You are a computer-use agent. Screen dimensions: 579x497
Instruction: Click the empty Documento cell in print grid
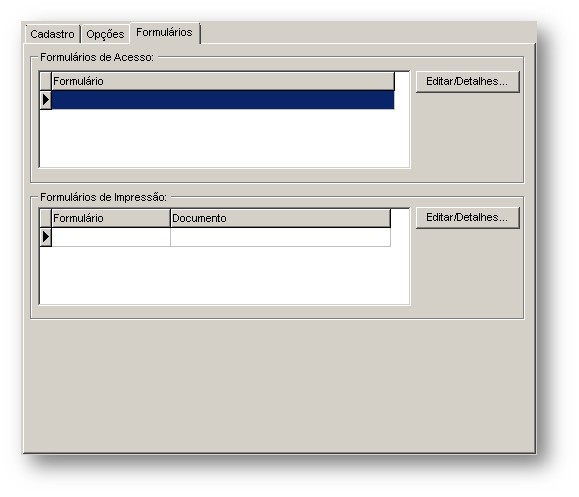[280, 237]
